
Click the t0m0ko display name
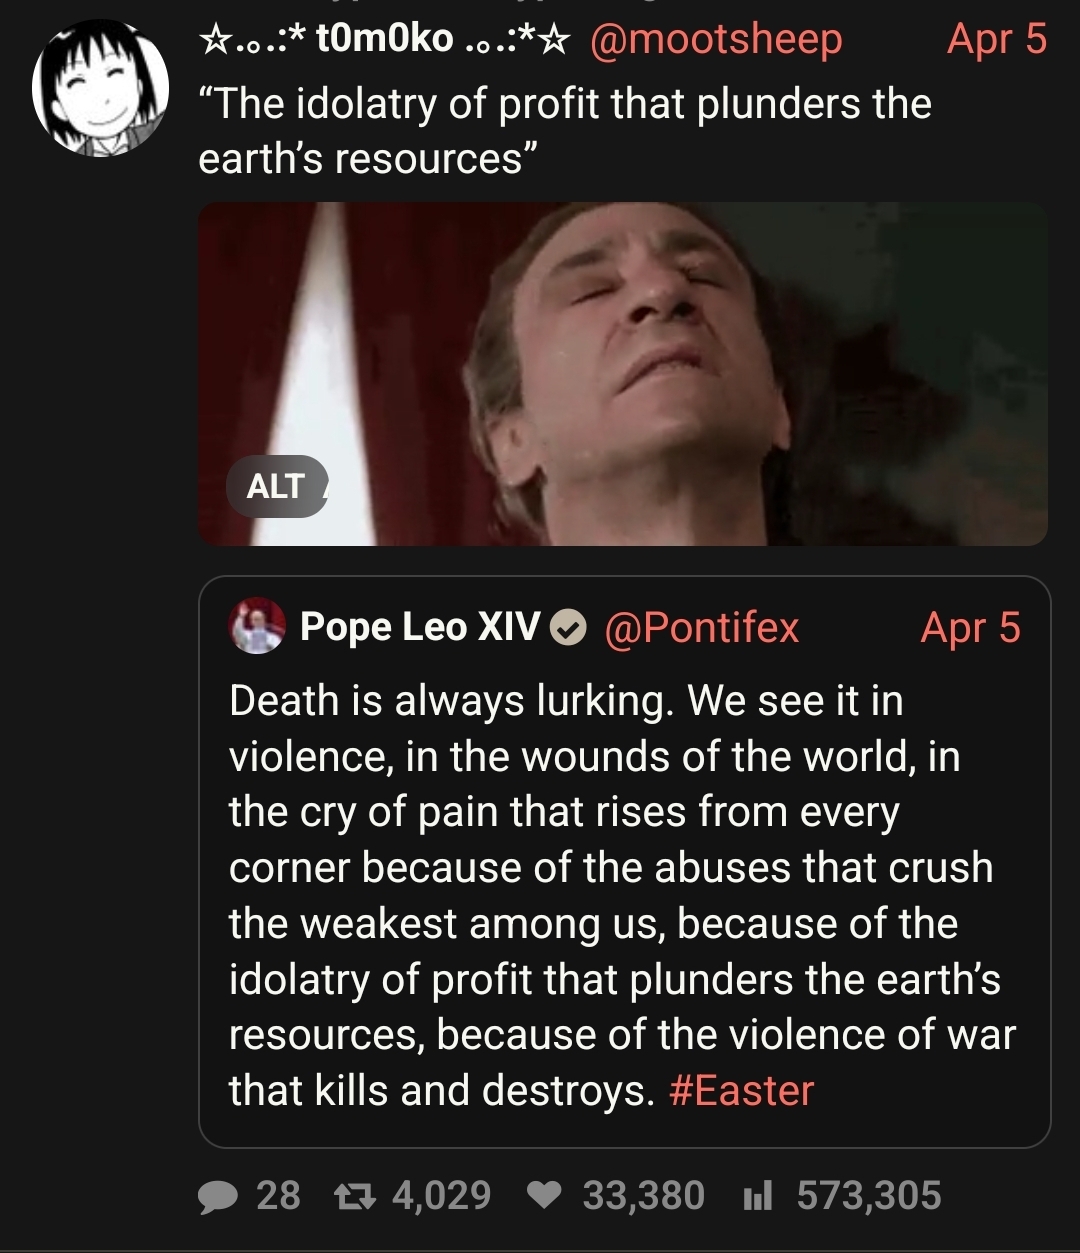385,40
